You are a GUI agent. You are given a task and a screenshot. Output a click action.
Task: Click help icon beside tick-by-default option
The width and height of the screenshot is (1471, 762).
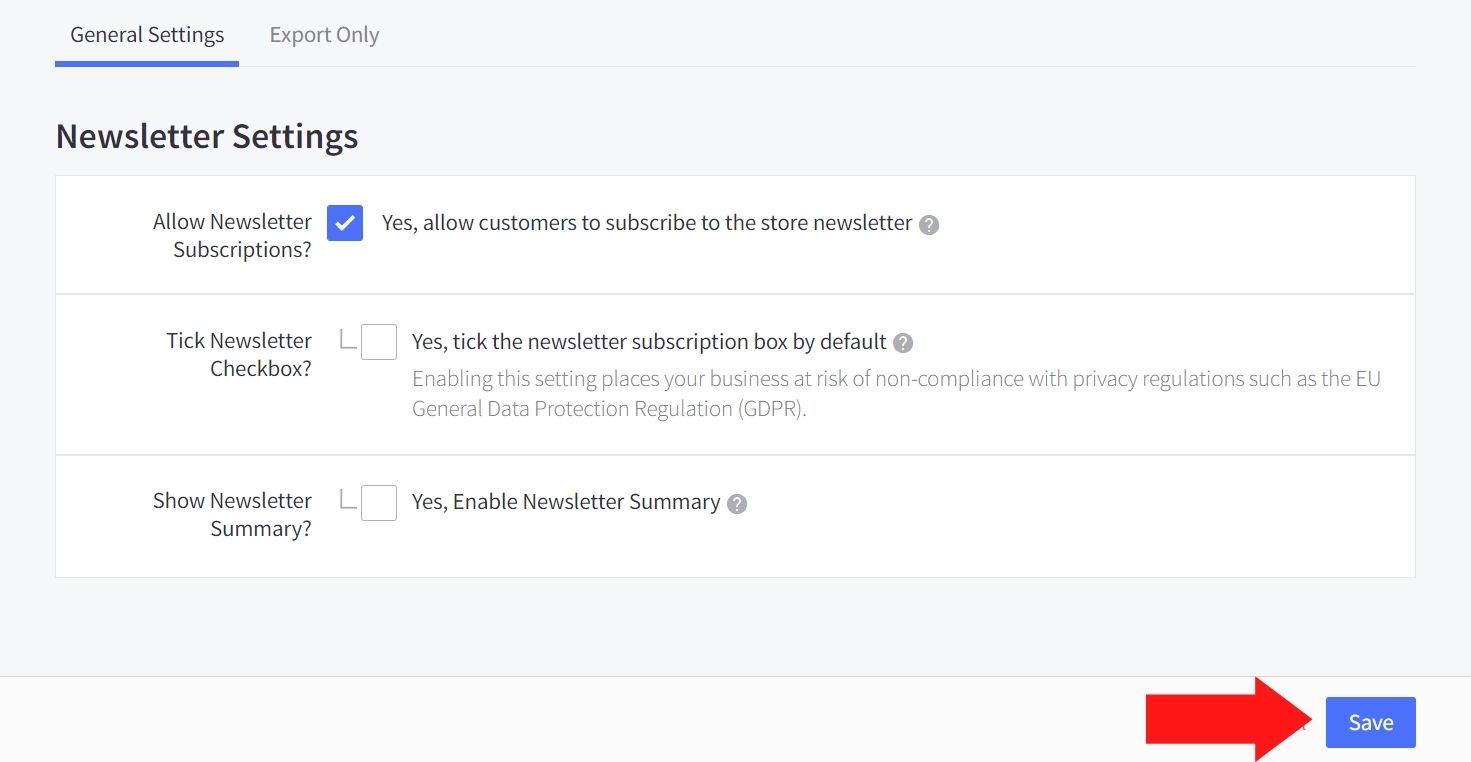[x=903, y=343]
